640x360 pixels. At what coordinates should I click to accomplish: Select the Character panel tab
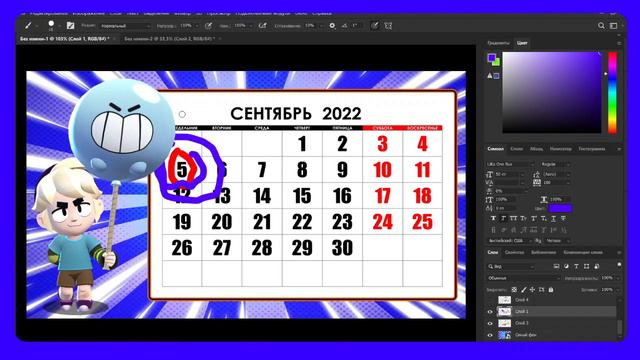click(x=496, y=149)
